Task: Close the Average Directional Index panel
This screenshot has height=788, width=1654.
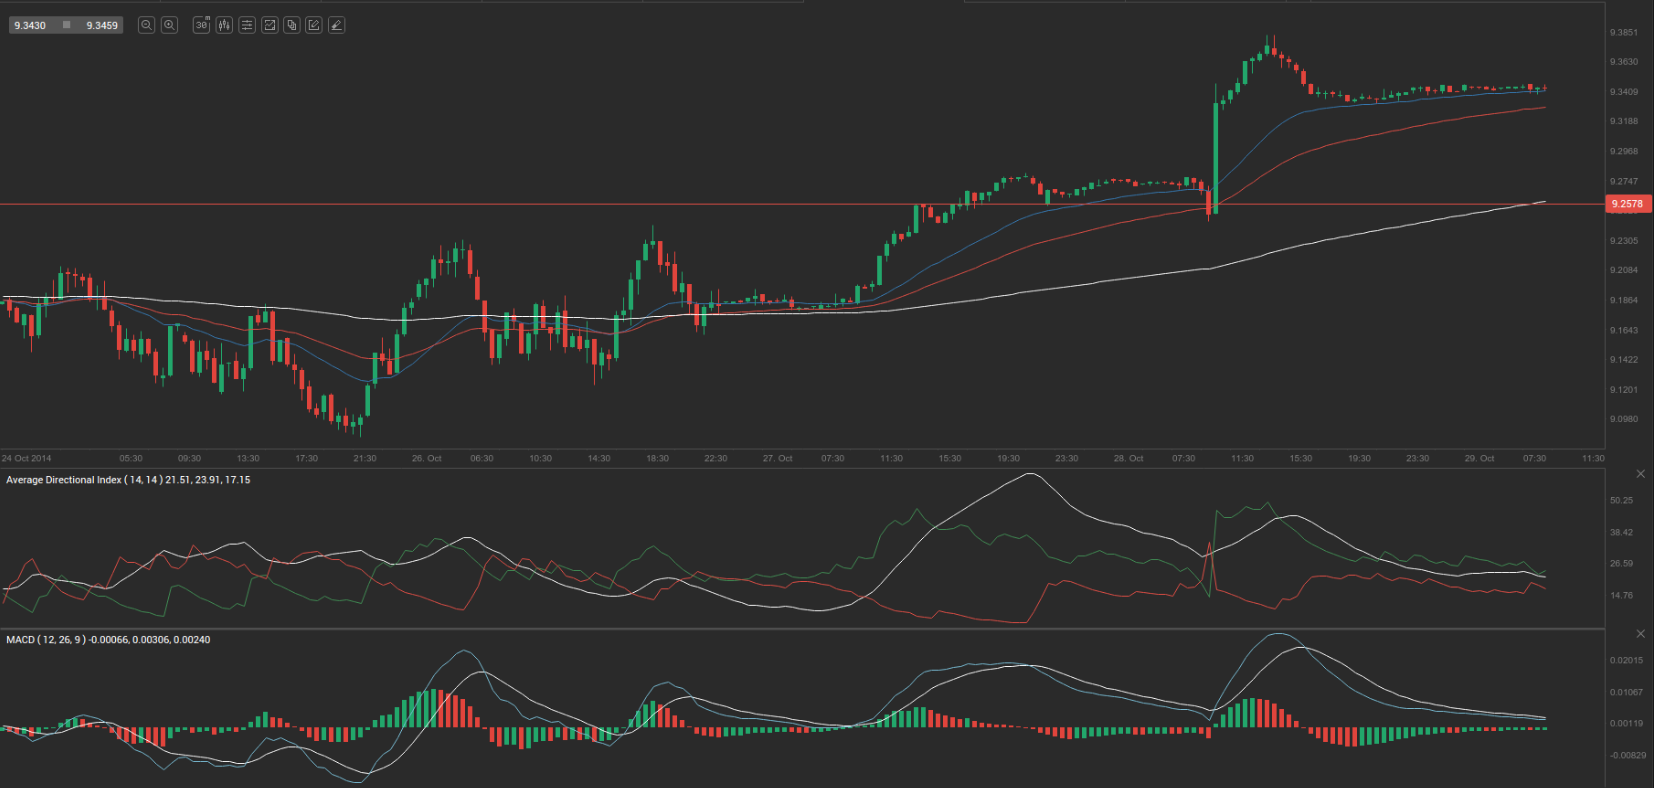Action: 1640,473
